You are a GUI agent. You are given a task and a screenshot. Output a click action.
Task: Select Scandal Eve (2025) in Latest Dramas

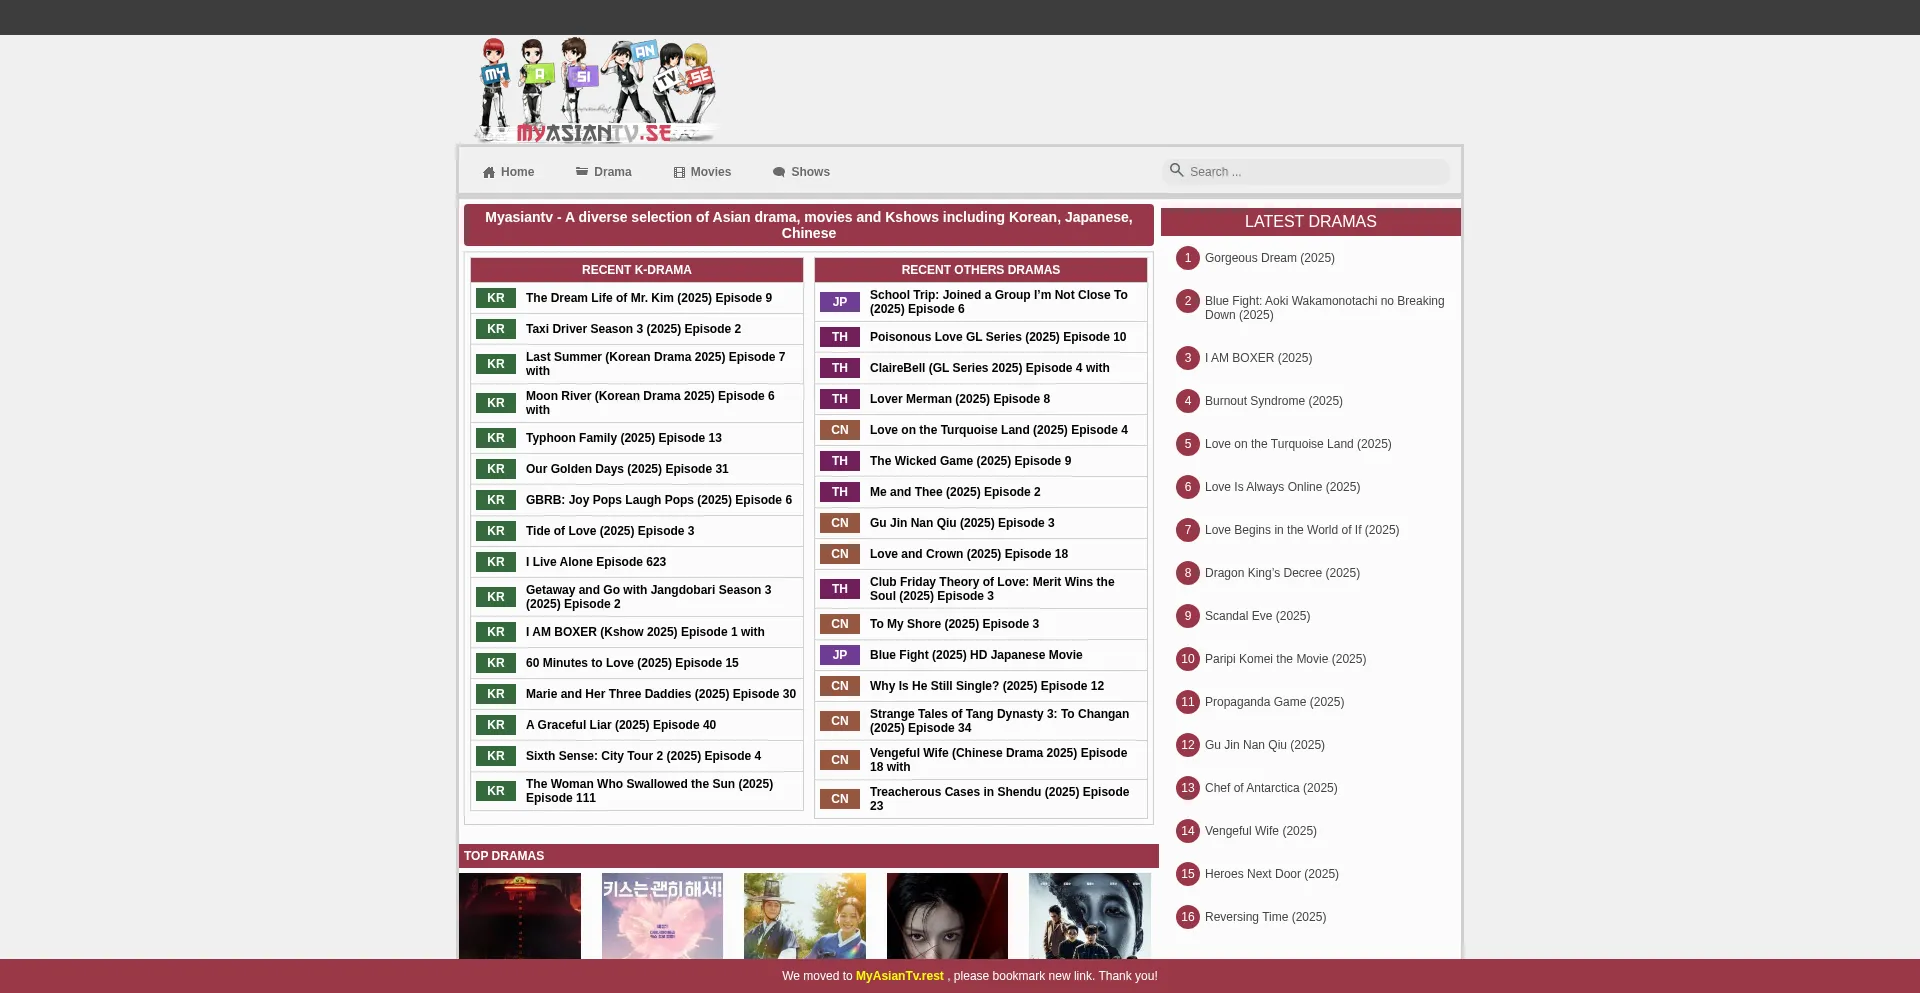pyautogui.click(x=1257, y=616)
